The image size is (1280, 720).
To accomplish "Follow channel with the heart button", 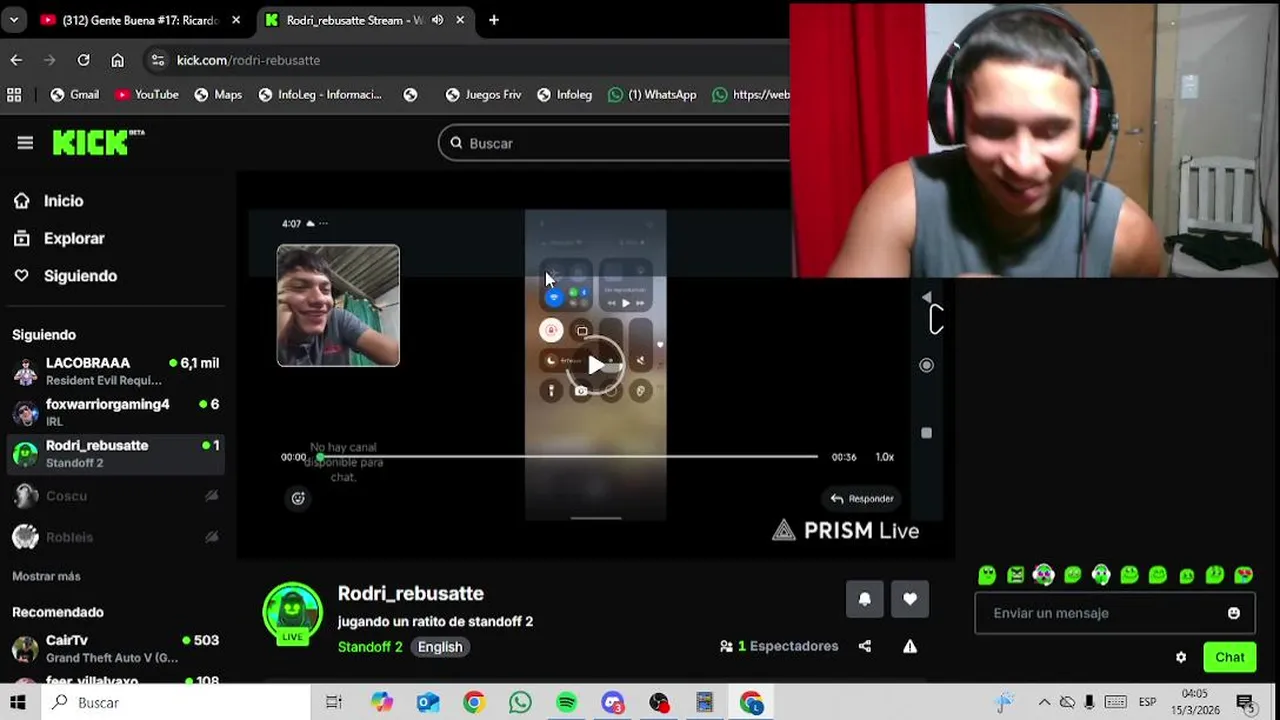I will tap(910, 599).
